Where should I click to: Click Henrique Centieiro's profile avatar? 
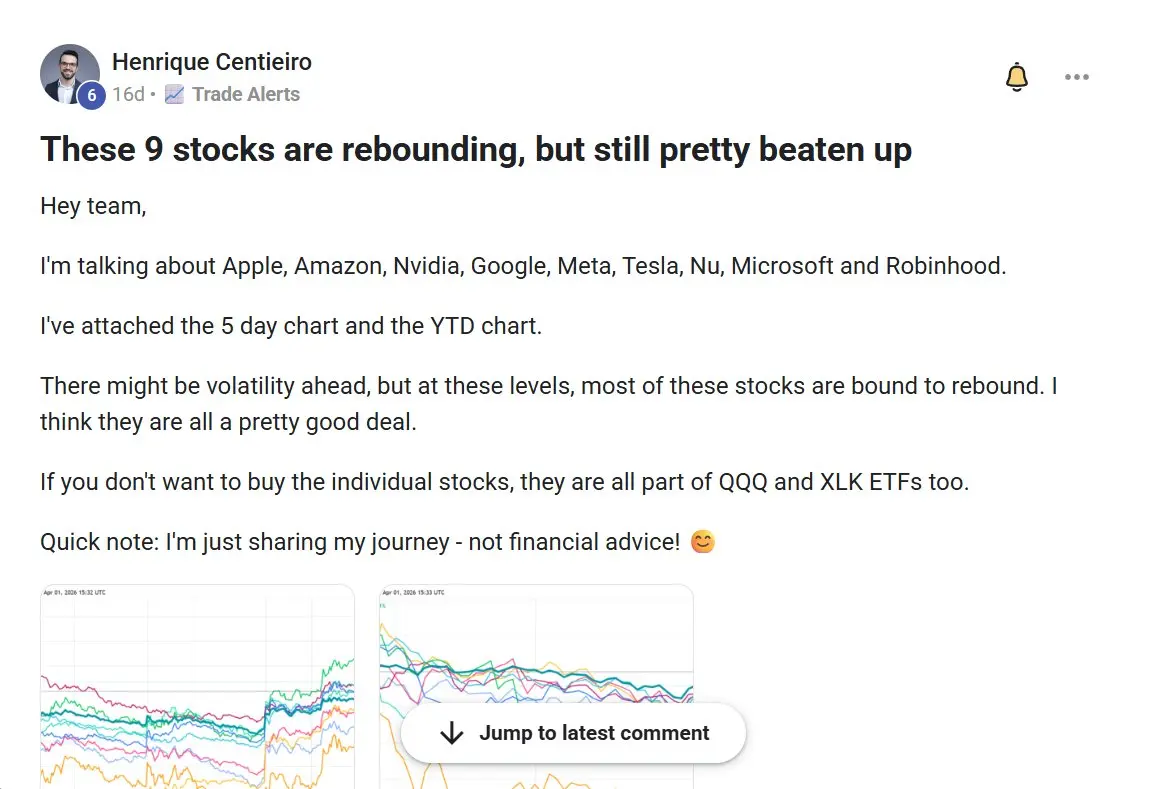67,70
